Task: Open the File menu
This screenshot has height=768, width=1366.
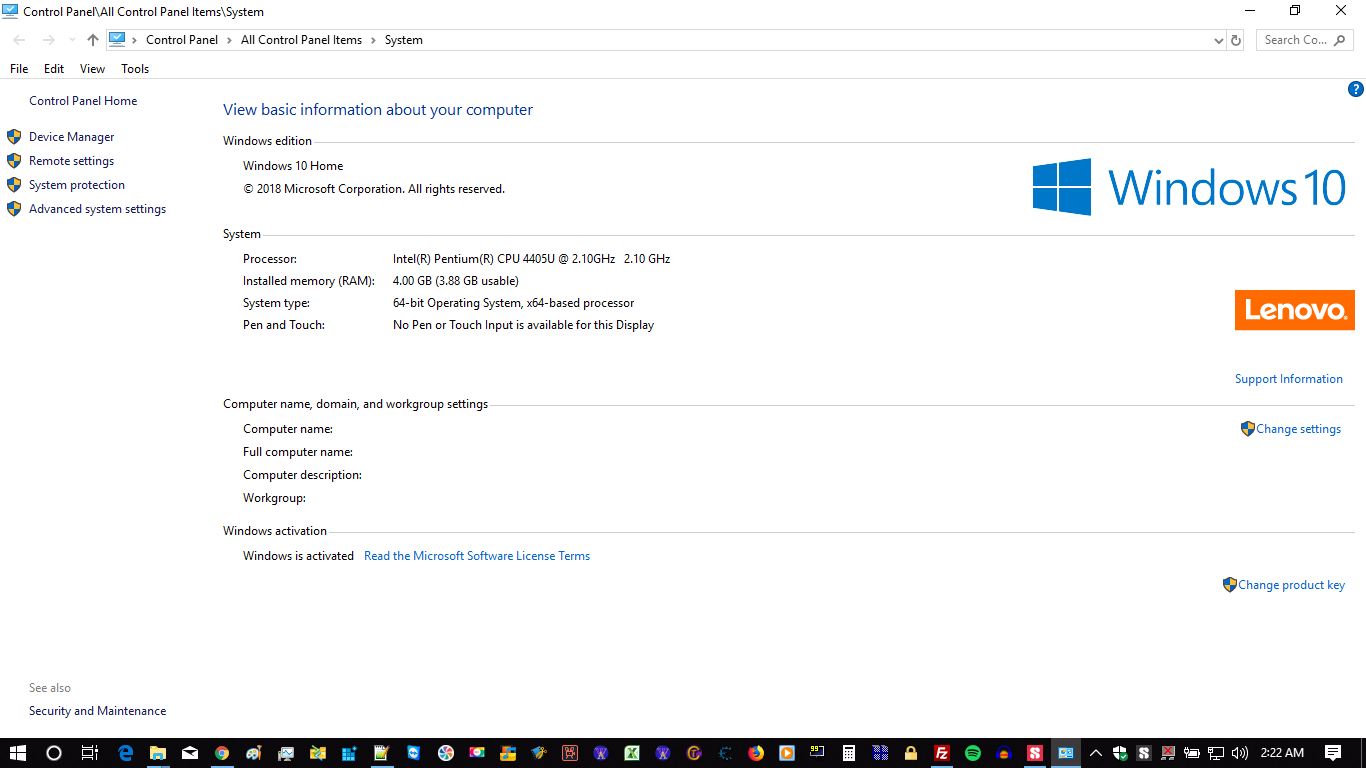Action: point(19,69)
